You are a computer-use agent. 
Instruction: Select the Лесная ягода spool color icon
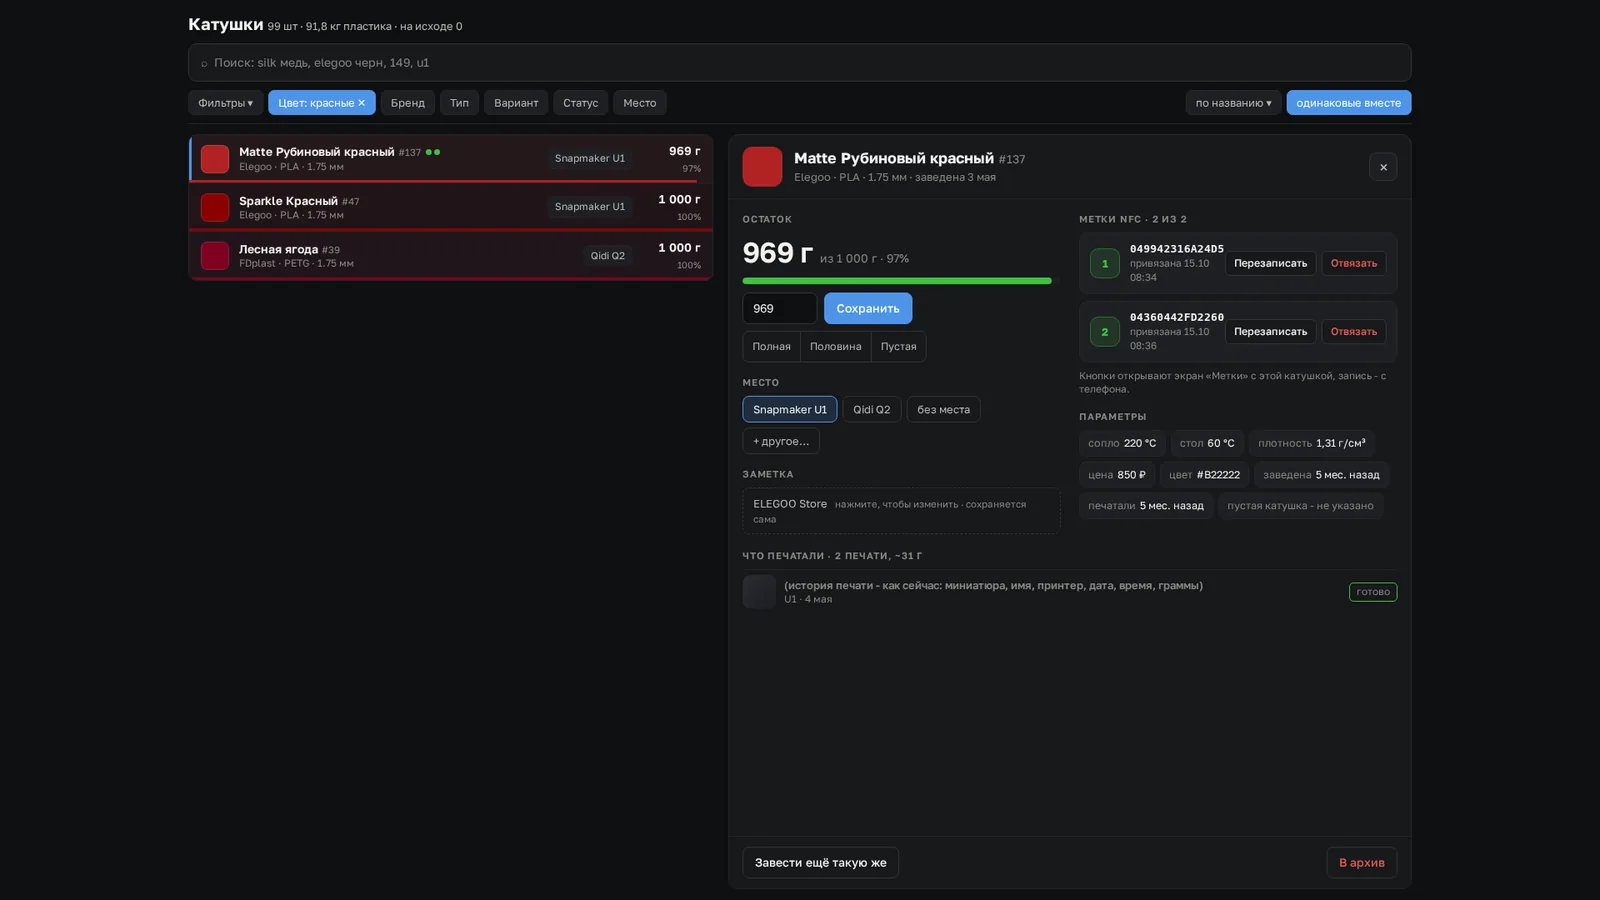(215, 256)
